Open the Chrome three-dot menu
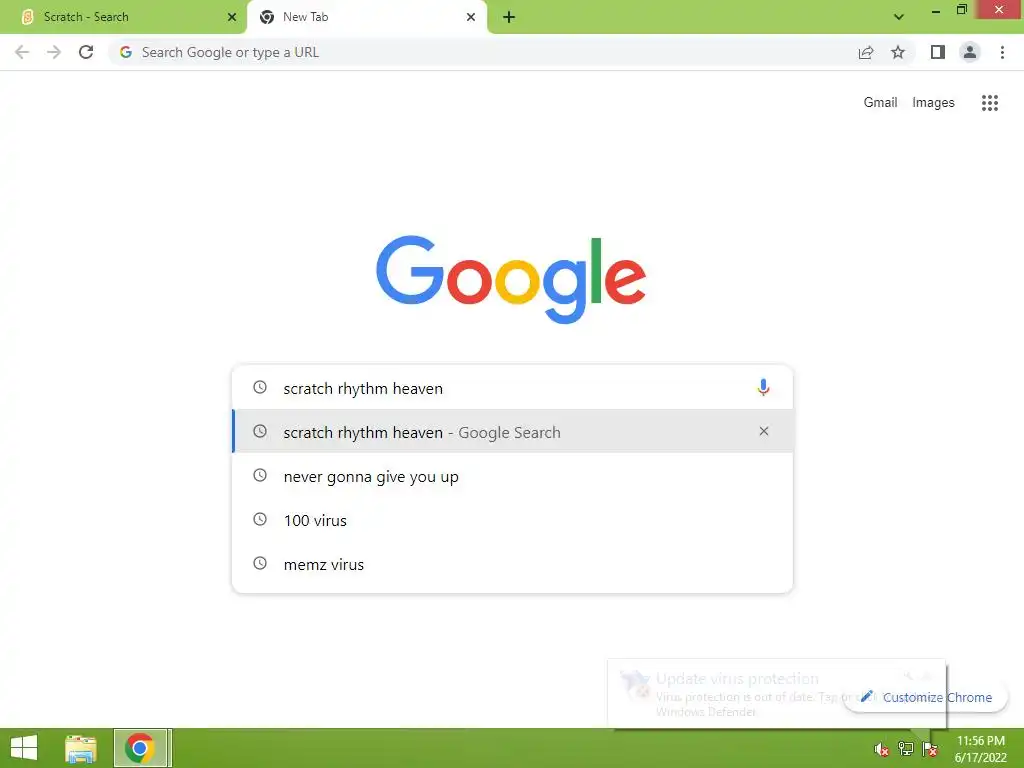 (x=1002, y=52)
